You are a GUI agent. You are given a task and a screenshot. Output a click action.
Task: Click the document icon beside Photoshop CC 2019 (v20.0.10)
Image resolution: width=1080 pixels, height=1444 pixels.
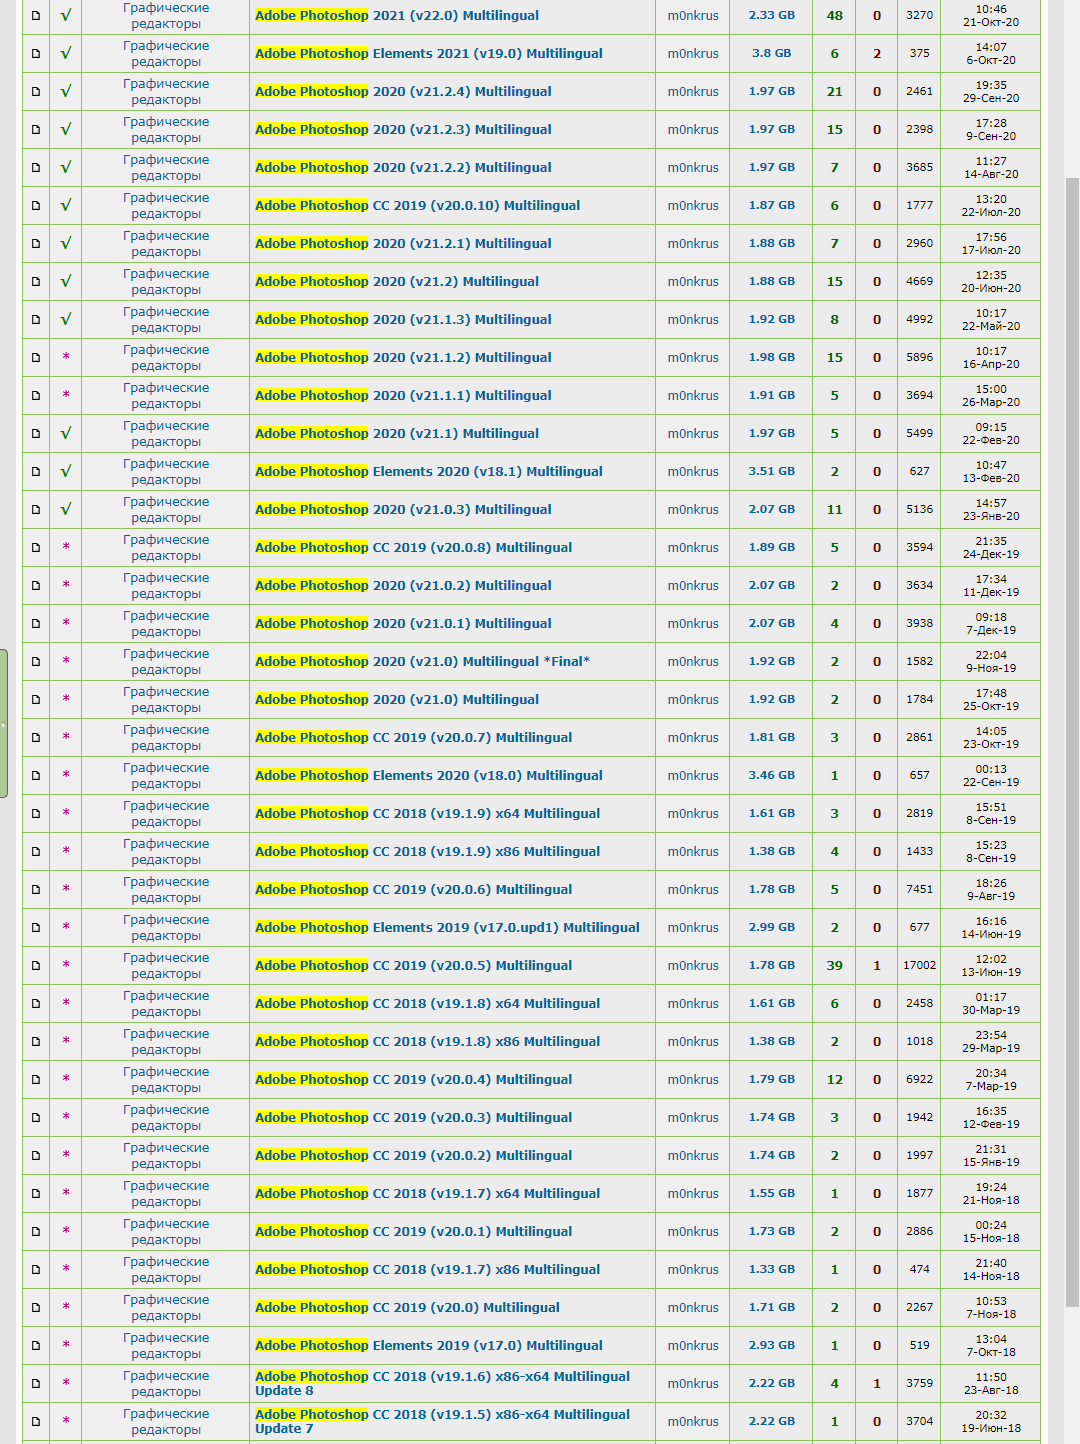[x=36, y=206]
